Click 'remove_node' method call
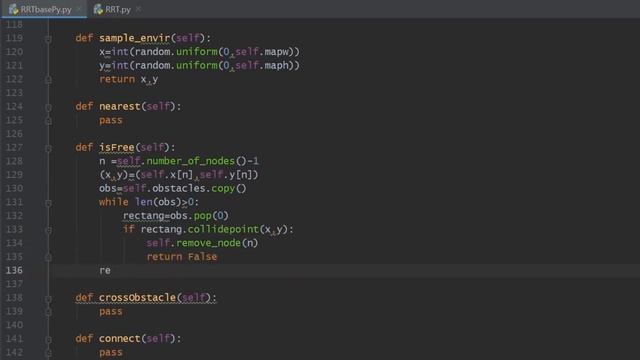The height and width of the screenshot is (360, 640). [208, 243]
